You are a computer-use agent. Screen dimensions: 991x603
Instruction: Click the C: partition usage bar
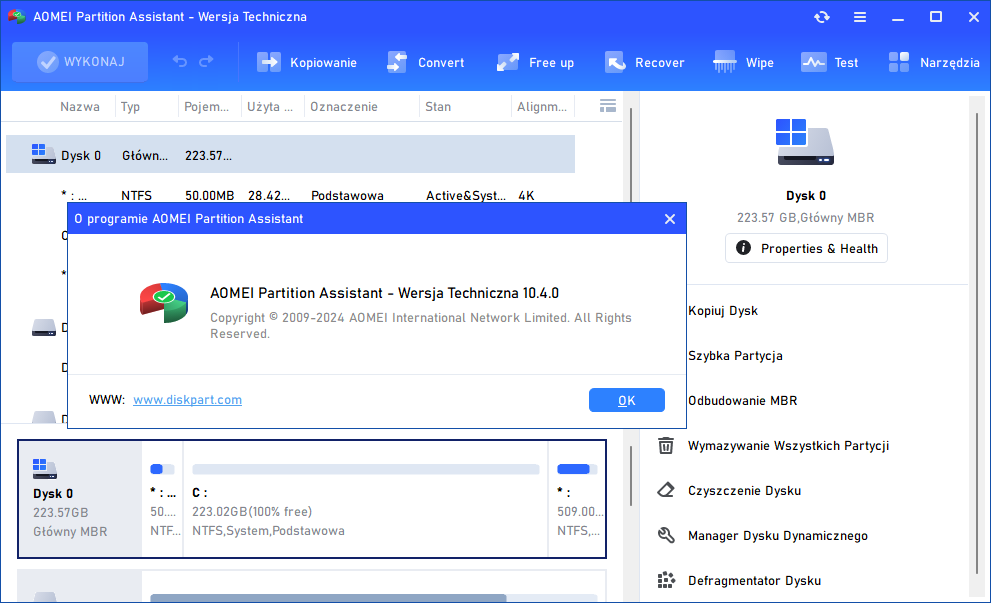[365, 469]
